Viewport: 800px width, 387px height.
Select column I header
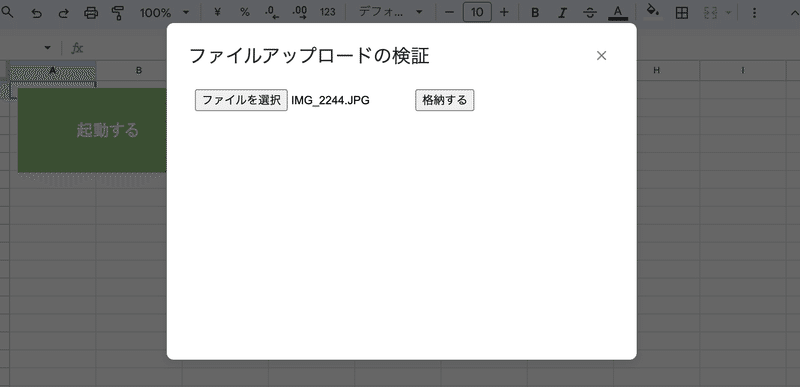coord(743,70)
